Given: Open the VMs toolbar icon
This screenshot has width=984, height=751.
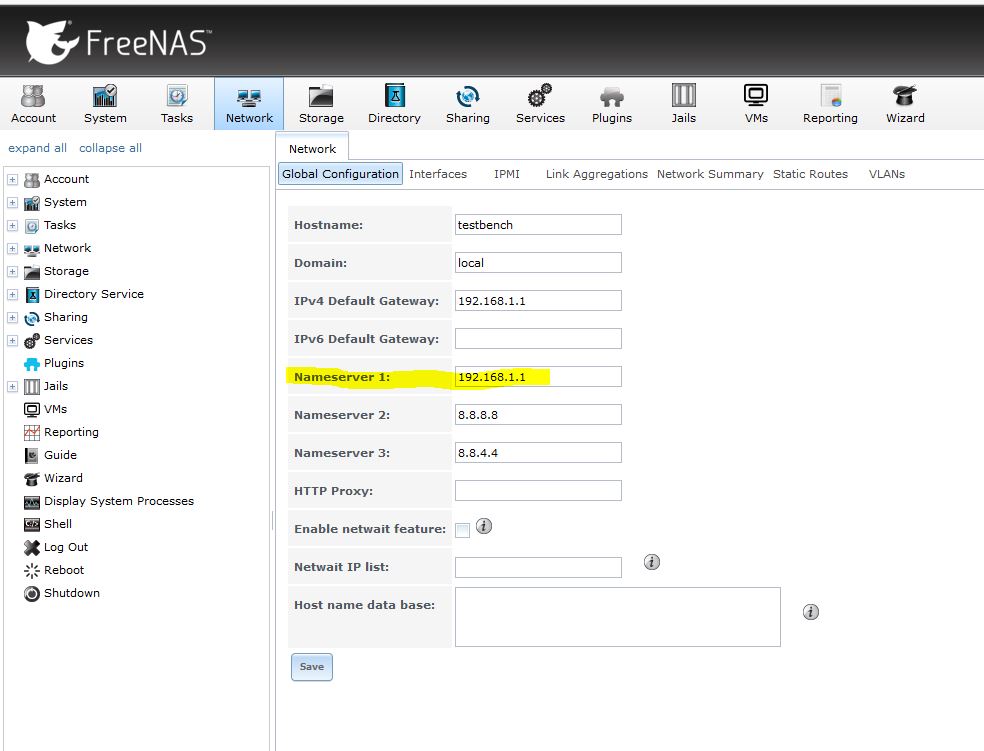Looking at the screenshot, I should click(756, 104).
